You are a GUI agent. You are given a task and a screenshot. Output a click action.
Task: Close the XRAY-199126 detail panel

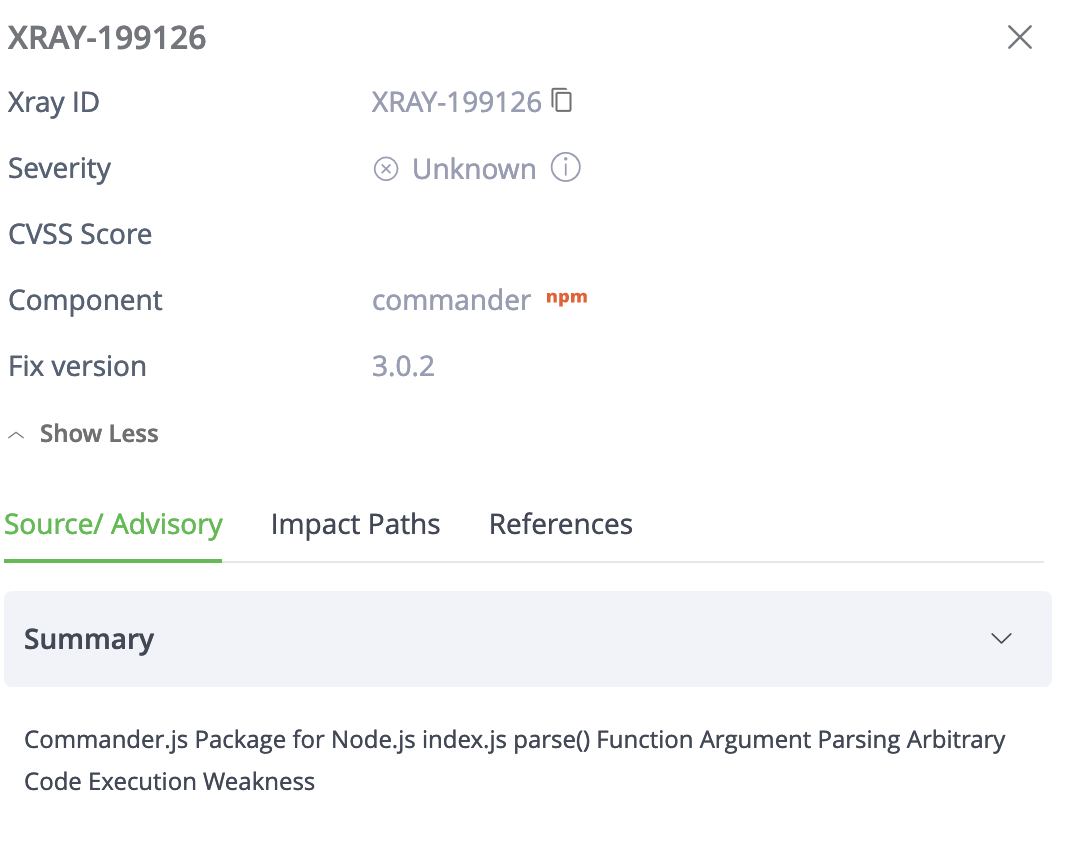pos(1019,37)
